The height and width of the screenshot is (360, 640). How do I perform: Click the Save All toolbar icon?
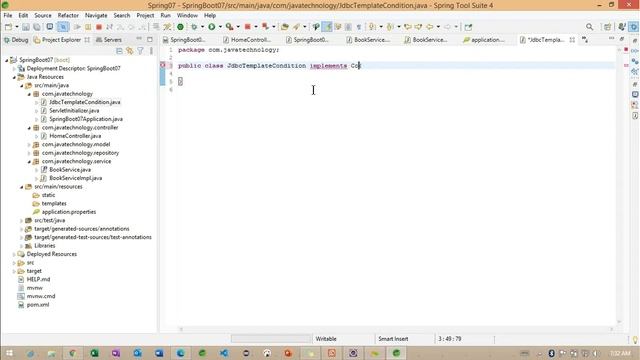click(37, 27)
